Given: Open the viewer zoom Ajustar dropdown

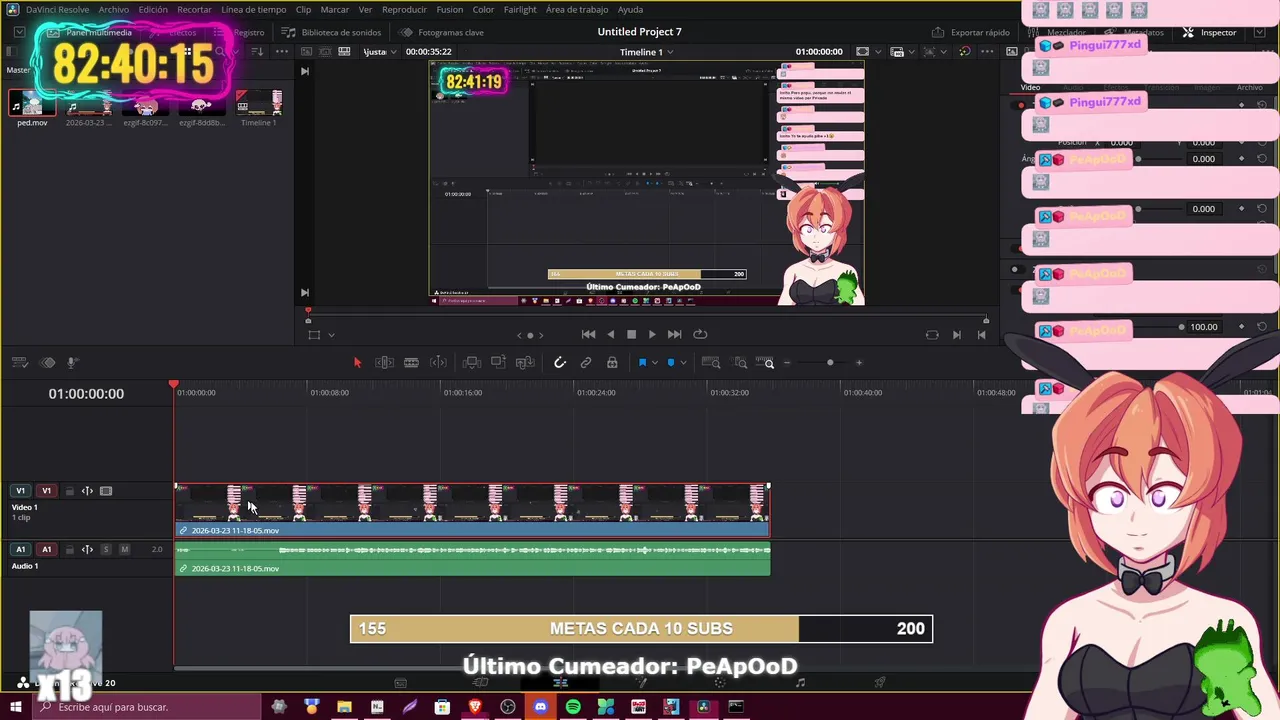Looking at the screenshot, I should point(380,52).
